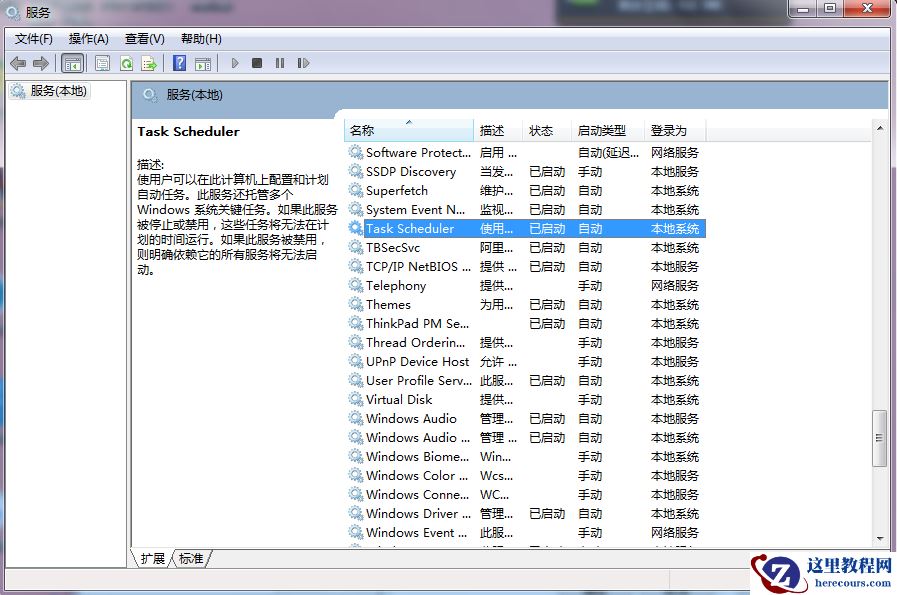The width and height of the screenshot is (897, 595).
Task: Open the 文件(F) menu
Action: pos(34,39)
